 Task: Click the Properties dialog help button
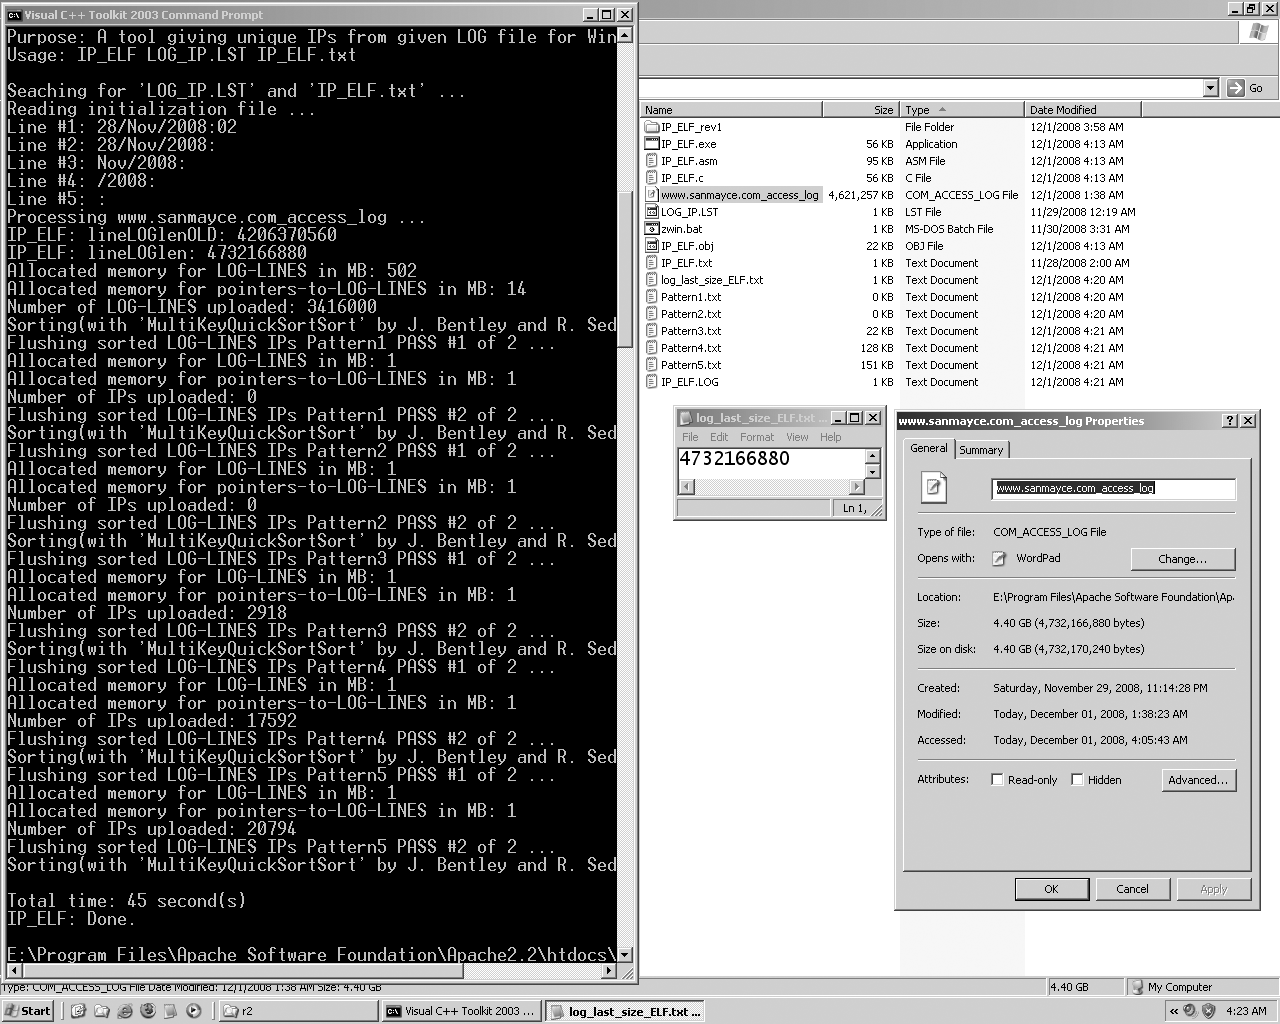(1230, 421)
